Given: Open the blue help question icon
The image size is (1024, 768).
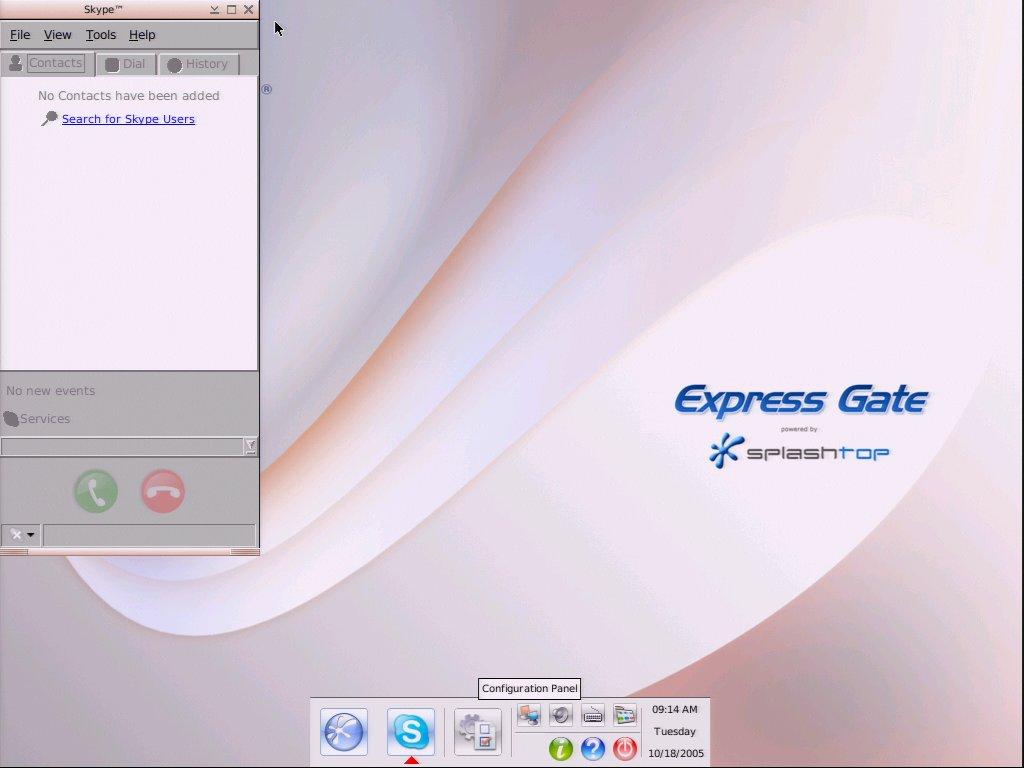Looking at the screenshot, I should [592, 748].
